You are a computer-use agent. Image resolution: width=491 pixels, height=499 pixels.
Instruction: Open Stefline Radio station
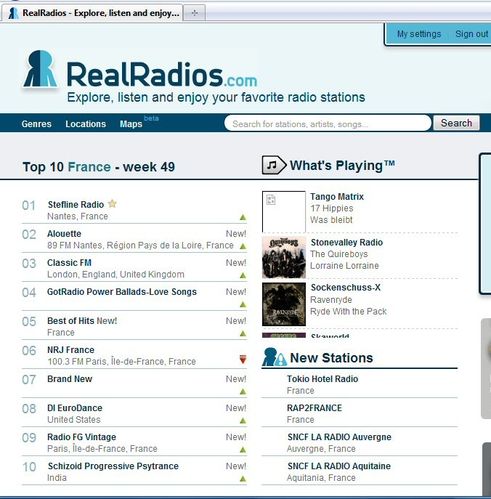[x=76, y=205]
